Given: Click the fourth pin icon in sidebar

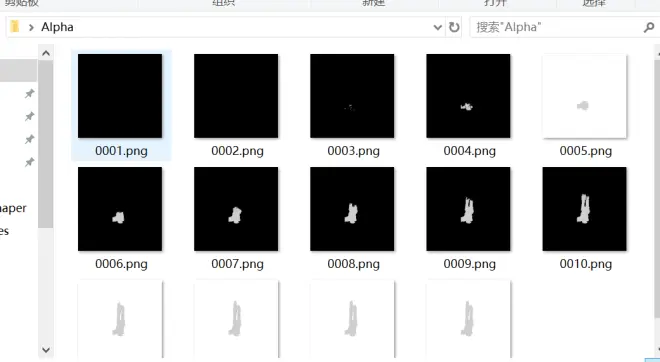Looking at the screenshot, I should 29,162.
